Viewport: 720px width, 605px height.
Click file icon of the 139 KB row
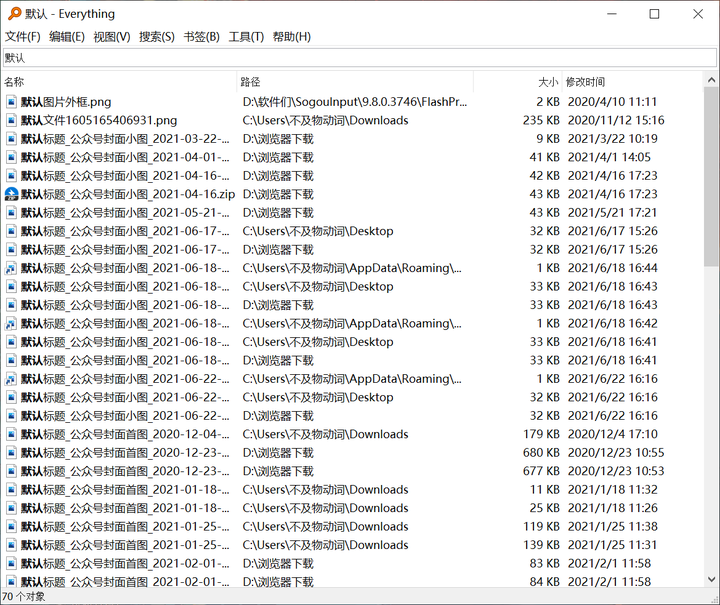pos(11,545)
